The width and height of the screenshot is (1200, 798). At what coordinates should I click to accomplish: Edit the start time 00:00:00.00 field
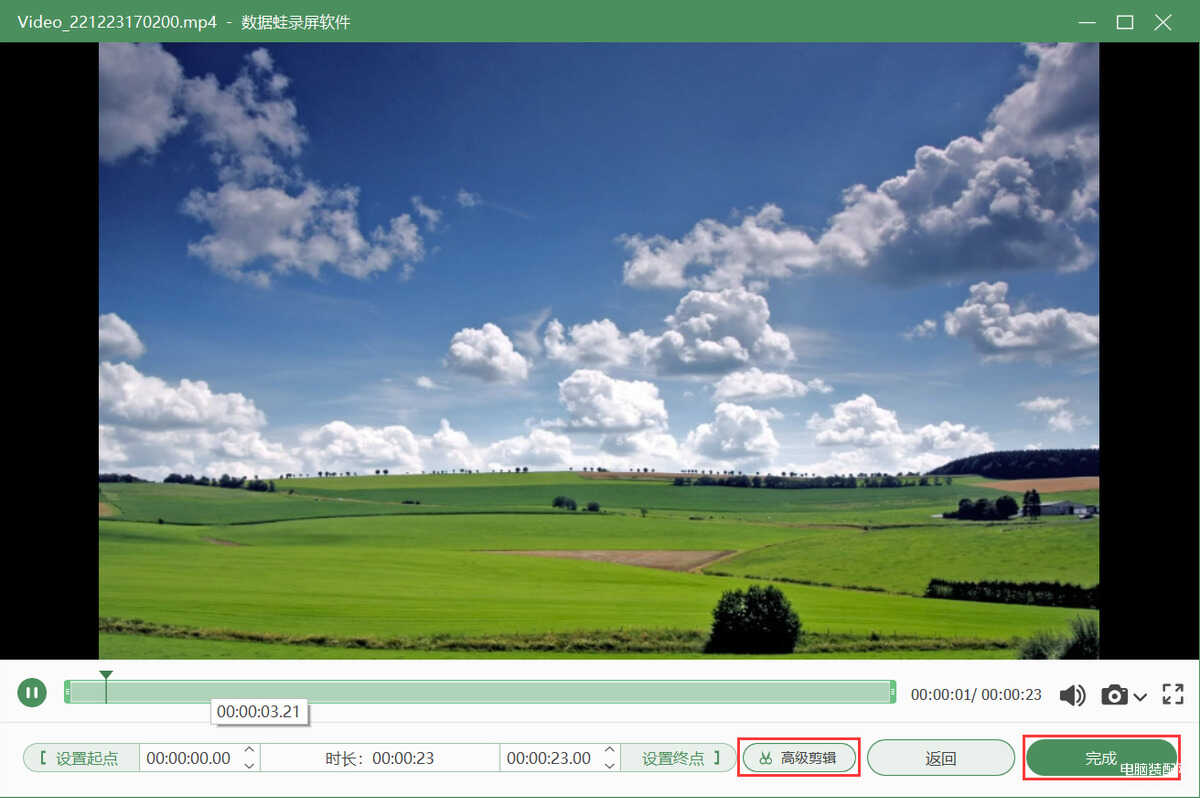pos(188,758)
